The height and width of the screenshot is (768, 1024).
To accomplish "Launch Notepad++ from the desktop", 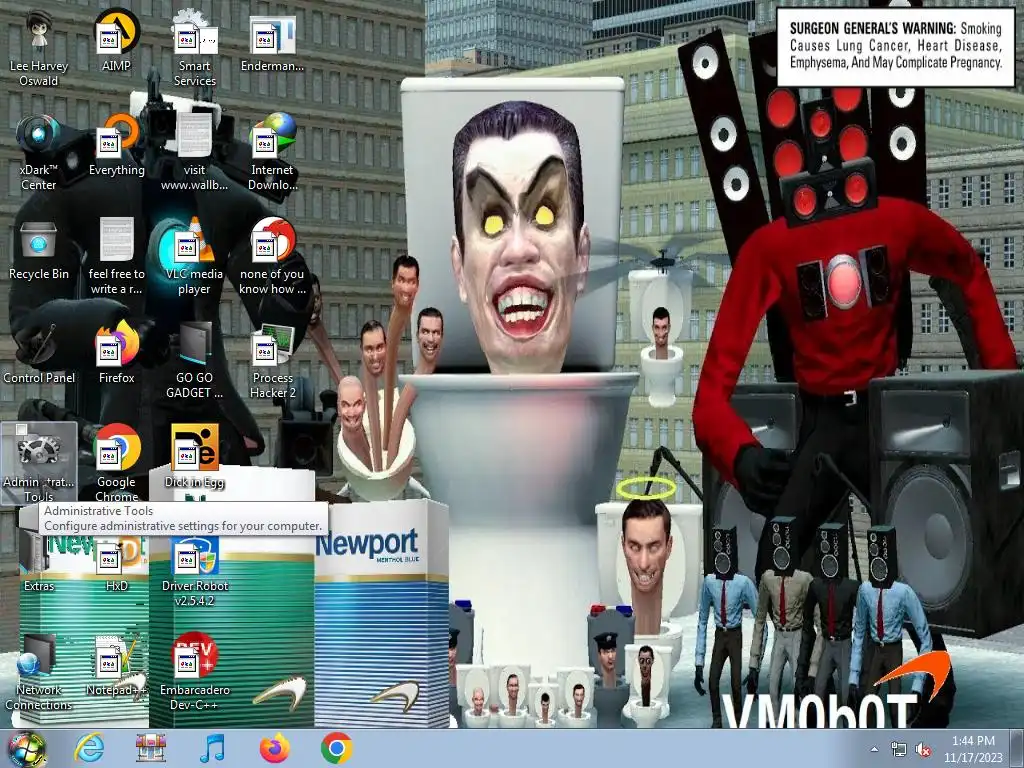I will (116, 665).
